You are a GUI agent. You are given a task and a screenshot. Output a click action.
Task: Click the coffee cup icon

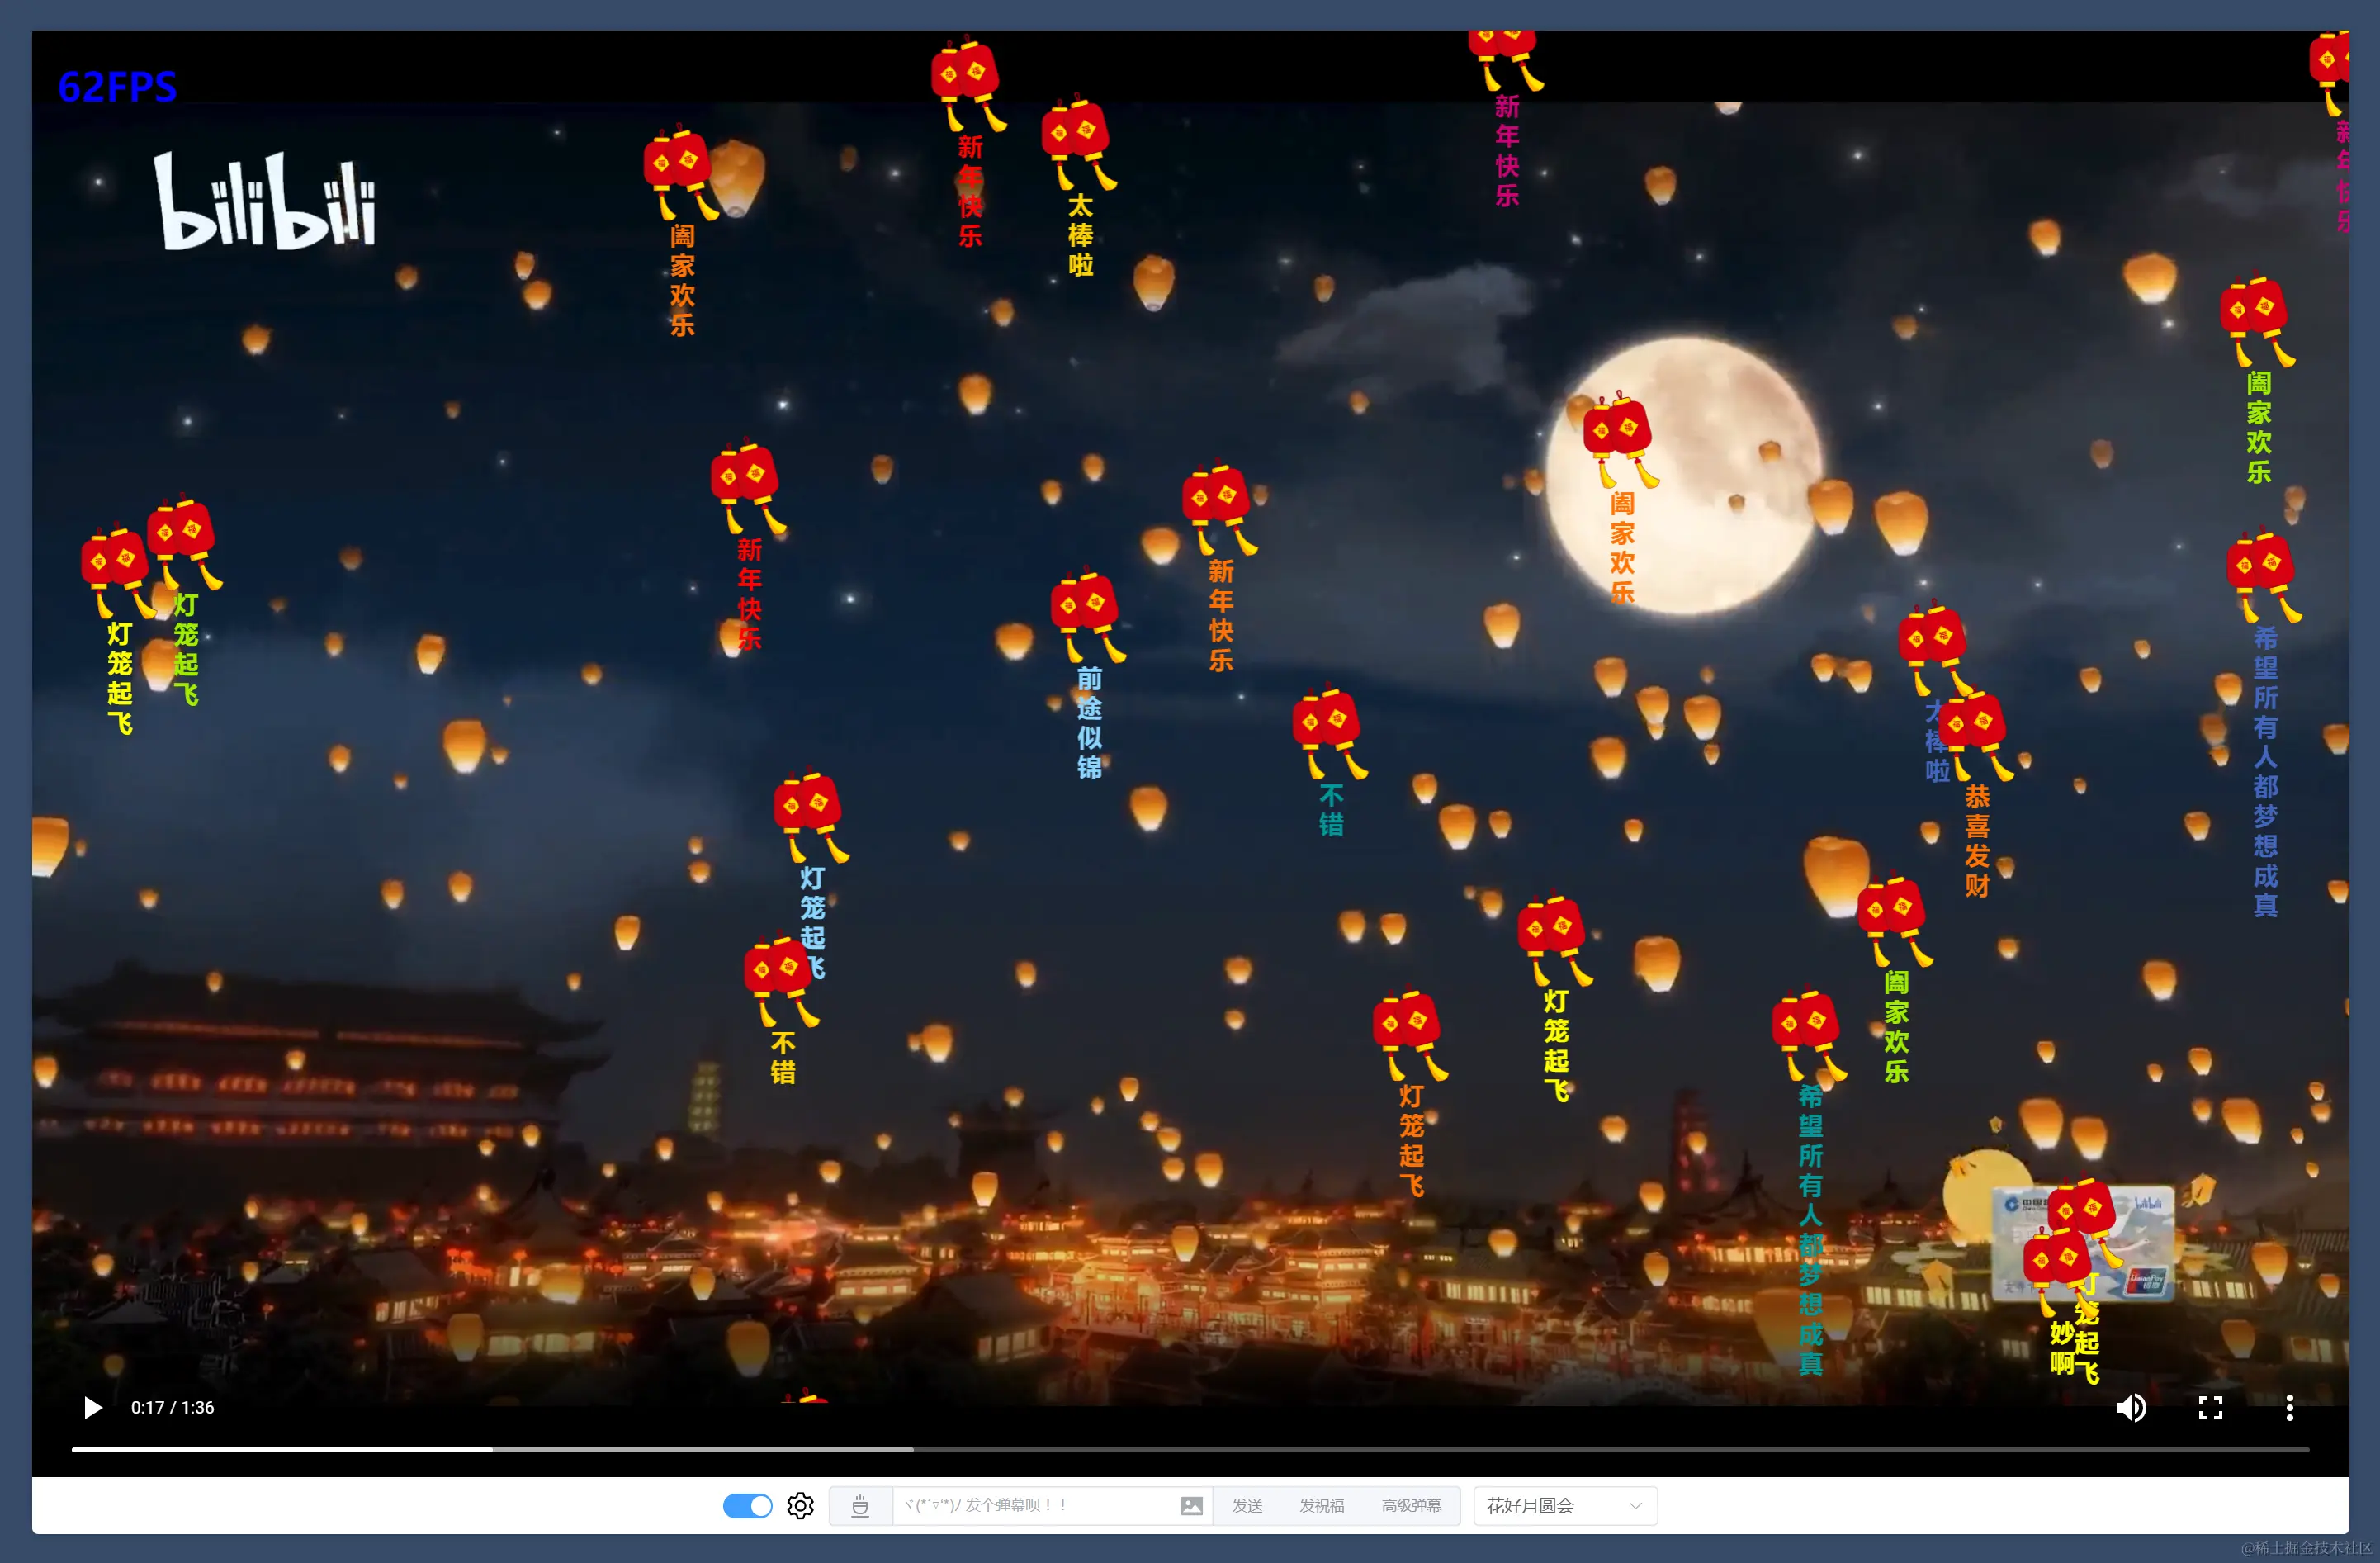tap(860, 1505)
